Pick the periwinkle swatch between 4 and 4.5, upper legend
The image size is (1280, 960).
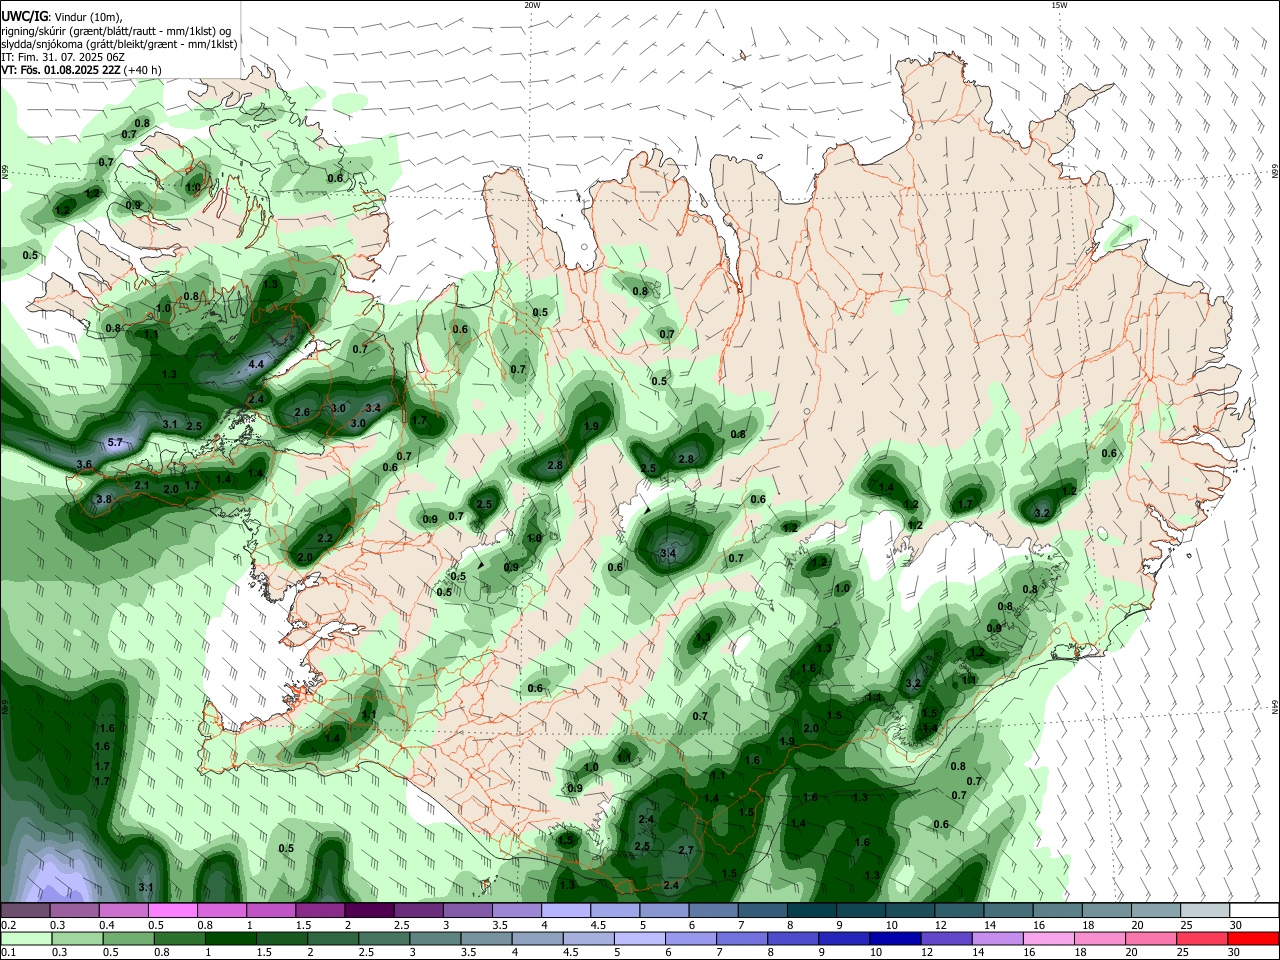coord(566,910)
